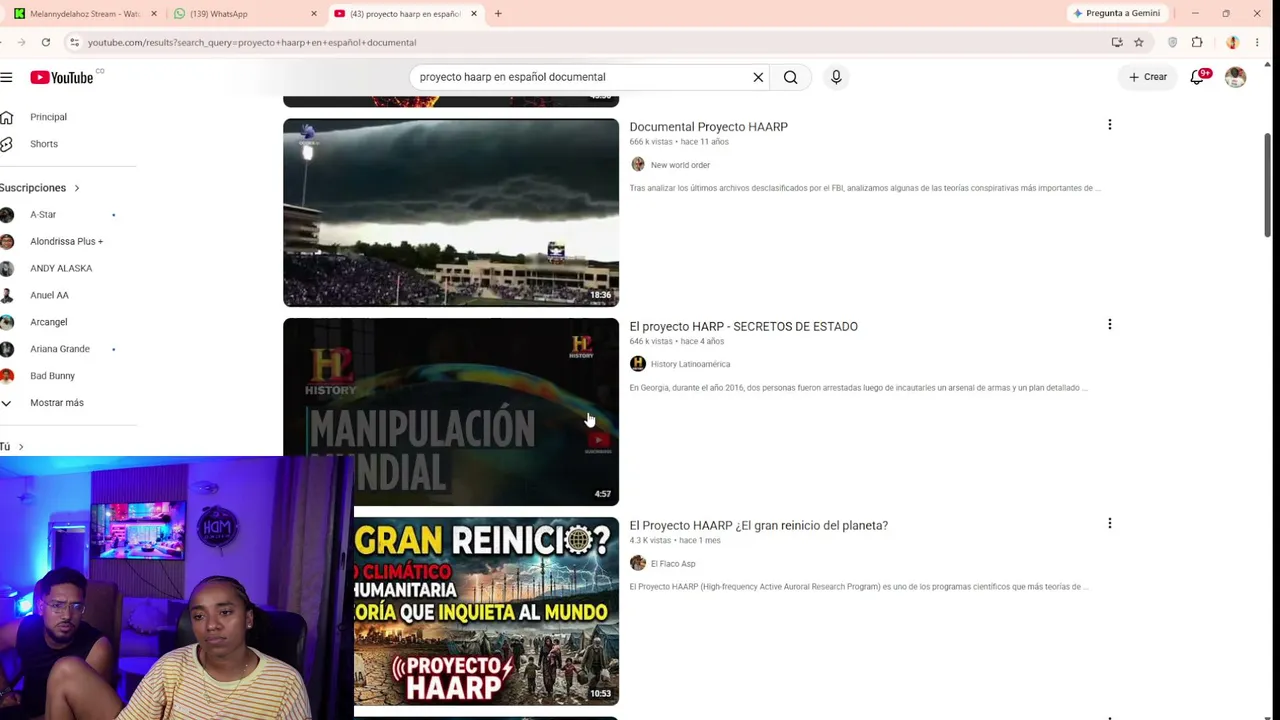The height and width of the screenshot is (720, 1280).
Task: Run the search with the magnifier button
Action: pos(791,77)
